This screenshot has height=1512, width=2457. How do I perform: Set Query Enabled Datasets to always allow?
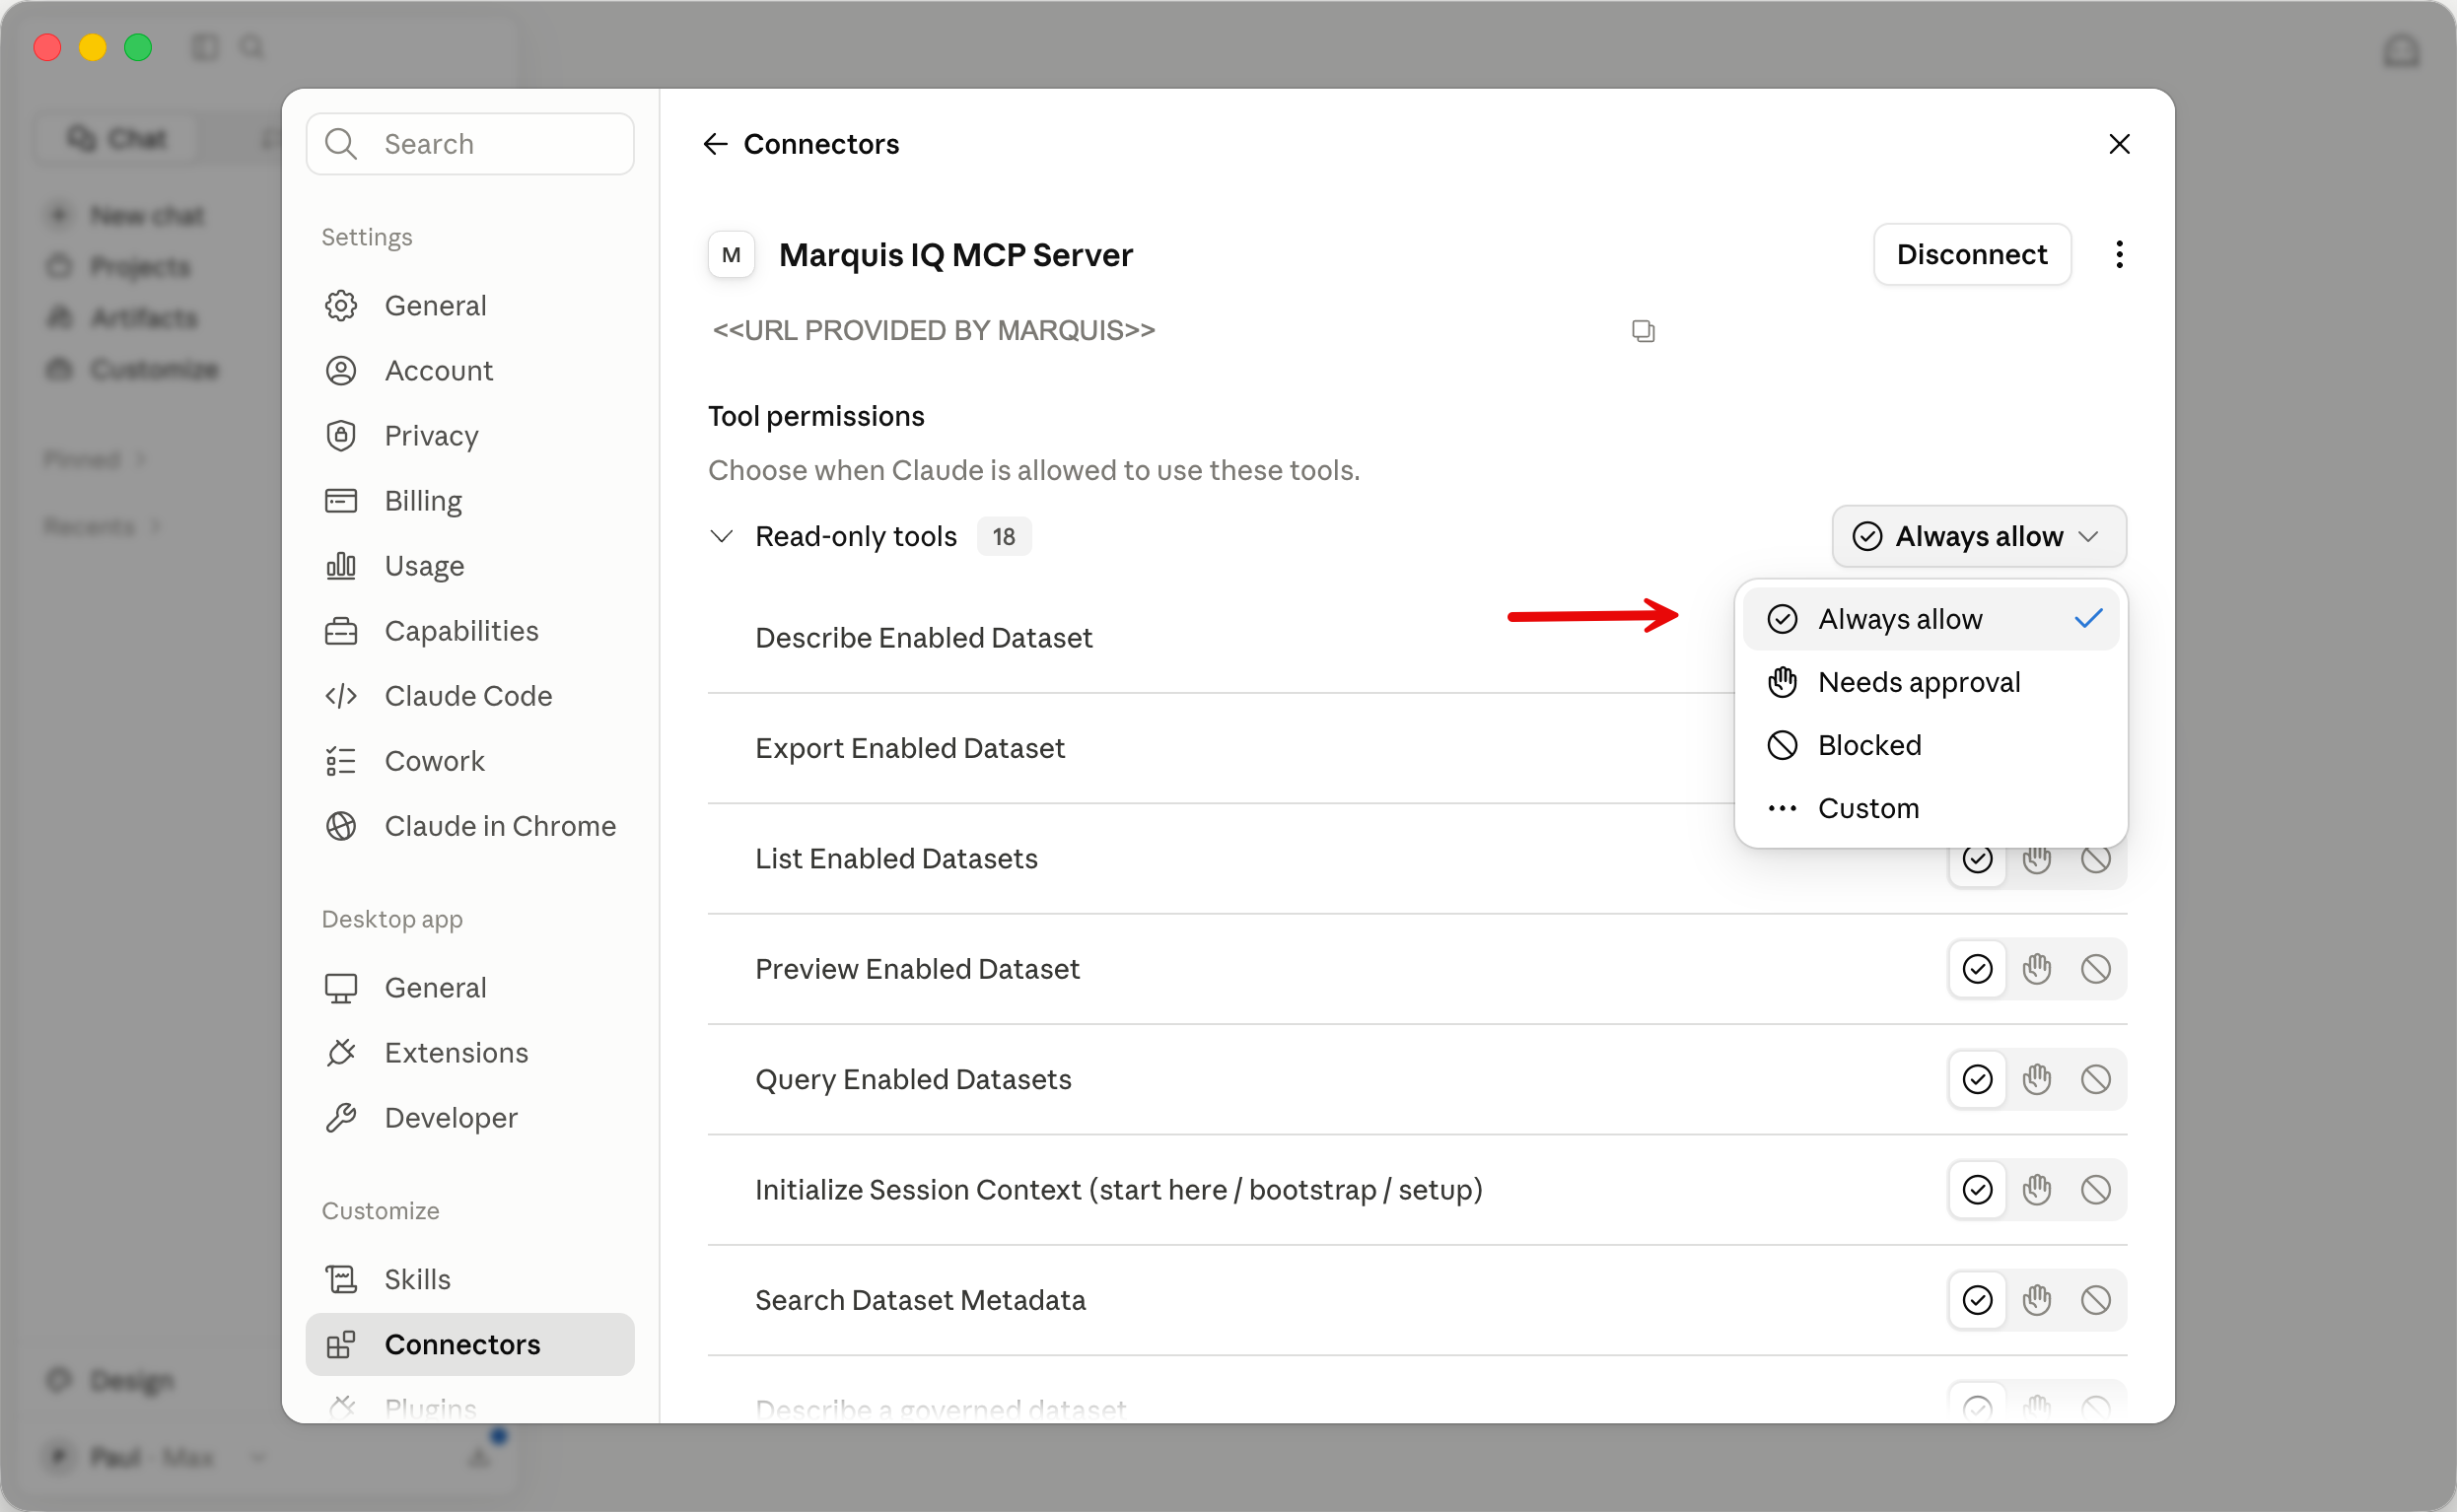coord(1977,1079)
